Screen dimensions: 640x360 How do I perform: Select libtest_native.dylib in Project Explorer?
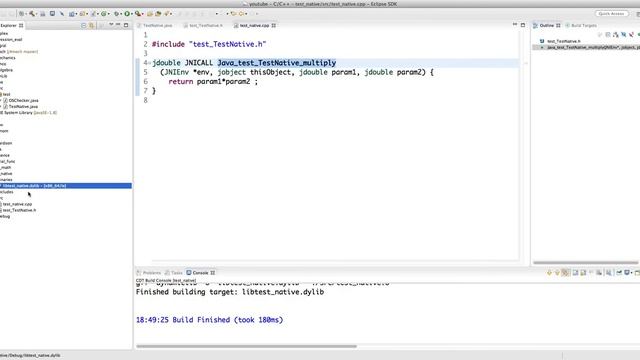pos(66,186)
